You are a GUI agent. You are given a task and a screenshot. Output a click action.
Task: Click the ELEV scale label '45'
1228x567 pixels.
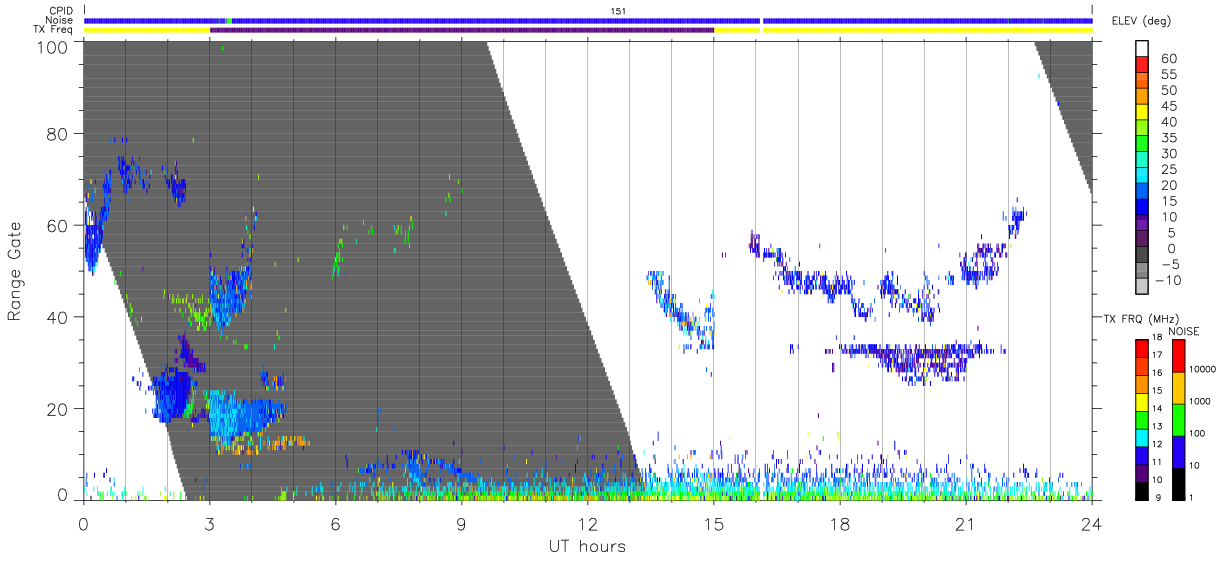pyautogui.click(x=1167, y=106)
